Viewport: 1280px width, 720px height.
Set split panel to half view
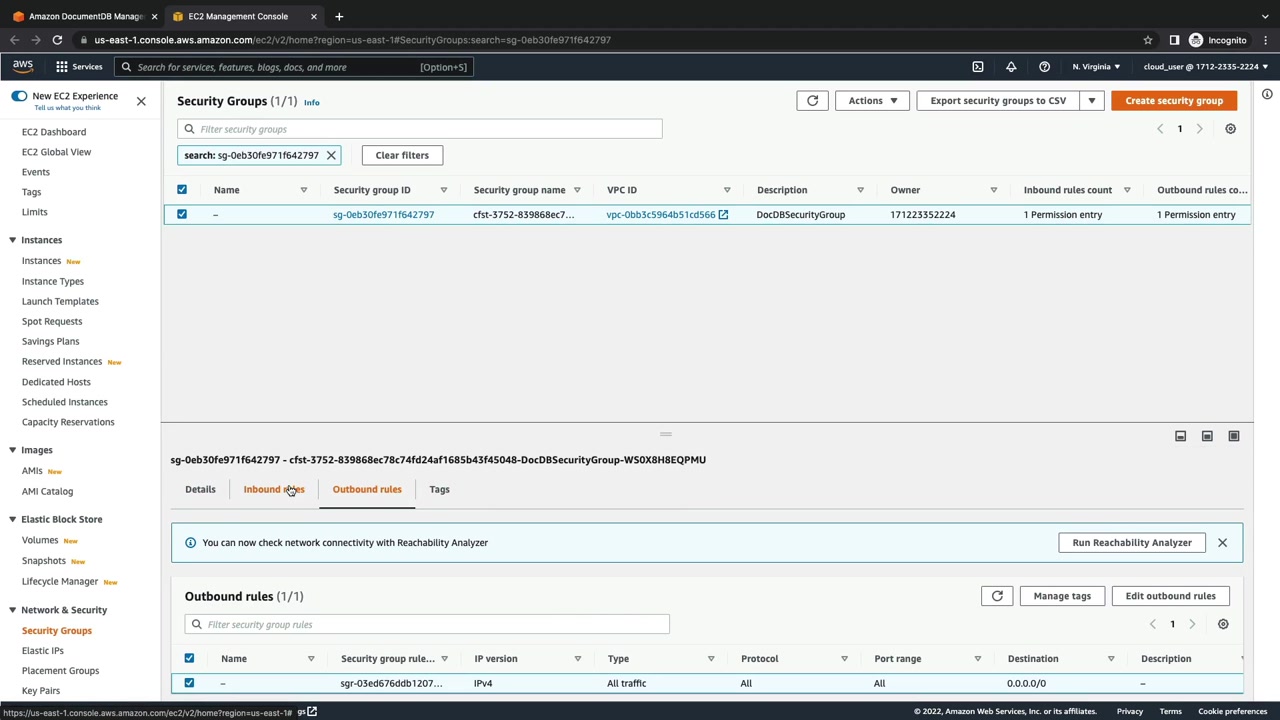[x=1207, y=436]
